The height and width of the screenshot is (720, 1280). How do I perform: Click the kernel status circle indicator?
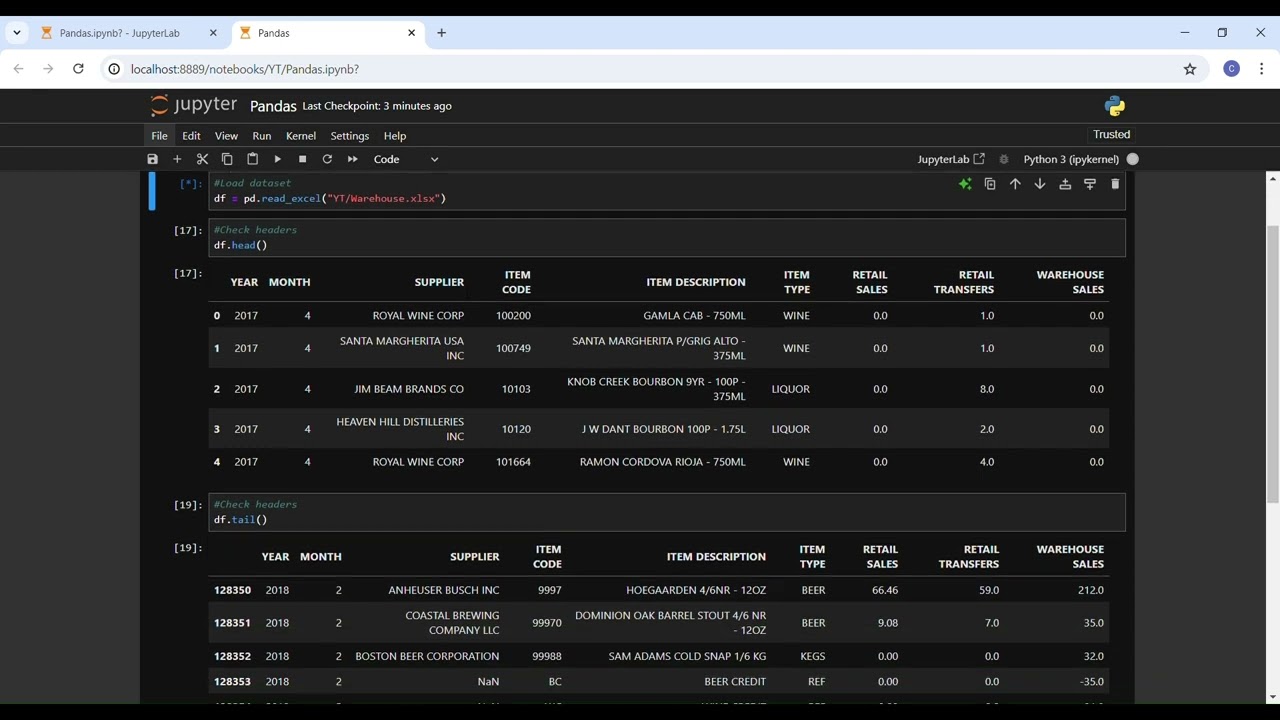[x=1133, y=159]
